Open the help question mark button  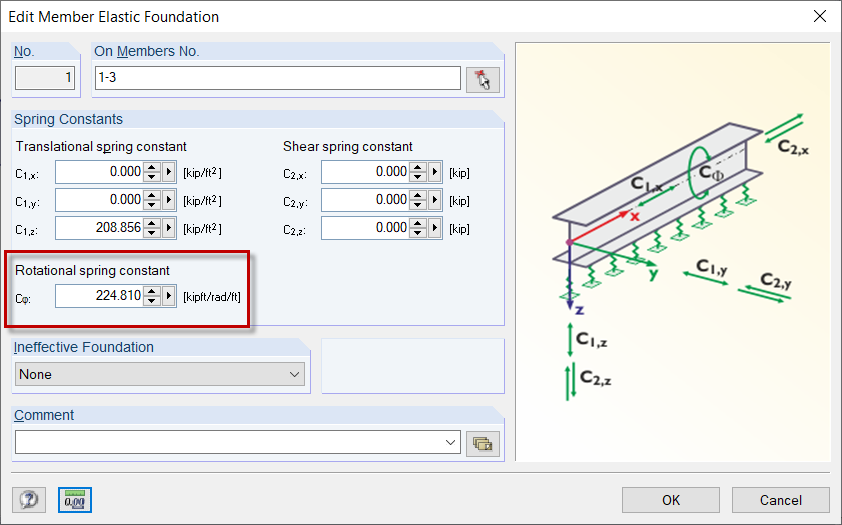click(x=29, y=500)
